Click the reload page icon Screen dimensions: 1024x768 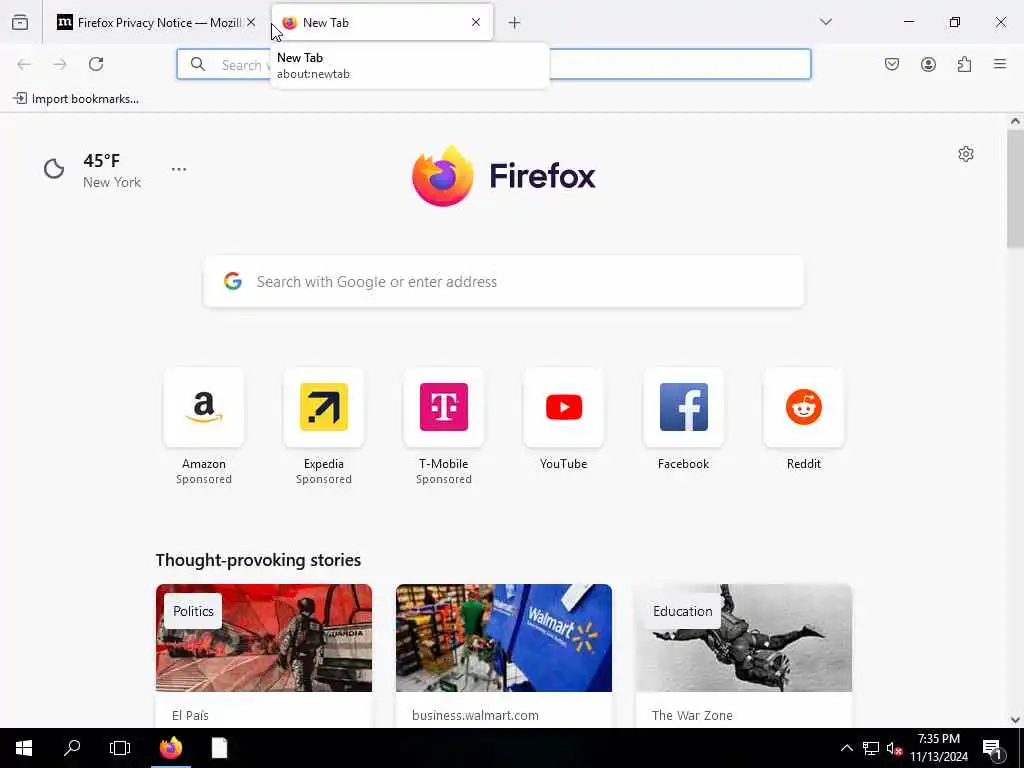point(96,64)
